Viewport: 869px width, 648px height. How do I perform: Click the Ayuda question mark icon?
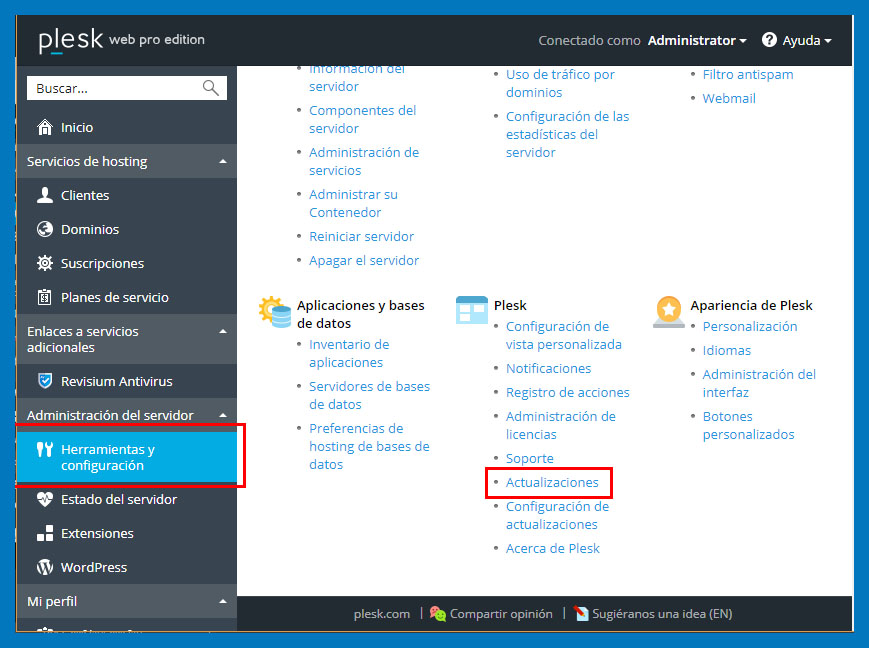769,40
